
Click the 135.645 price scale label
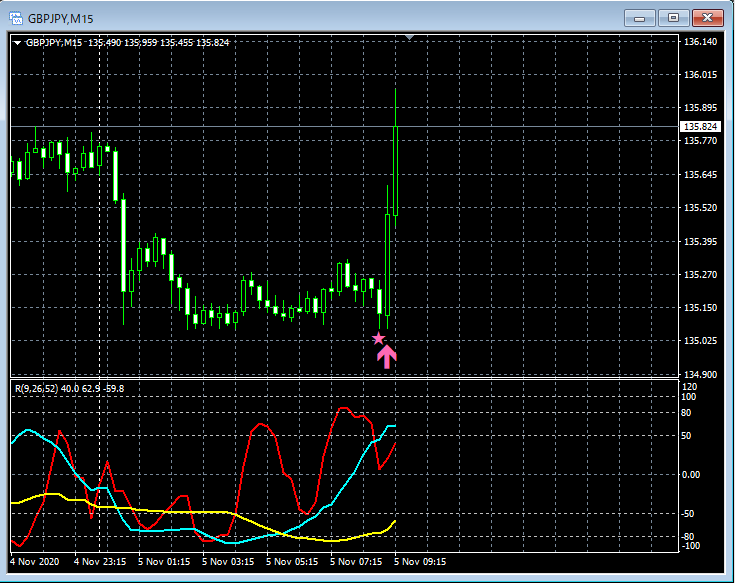[x=700, y=175]
